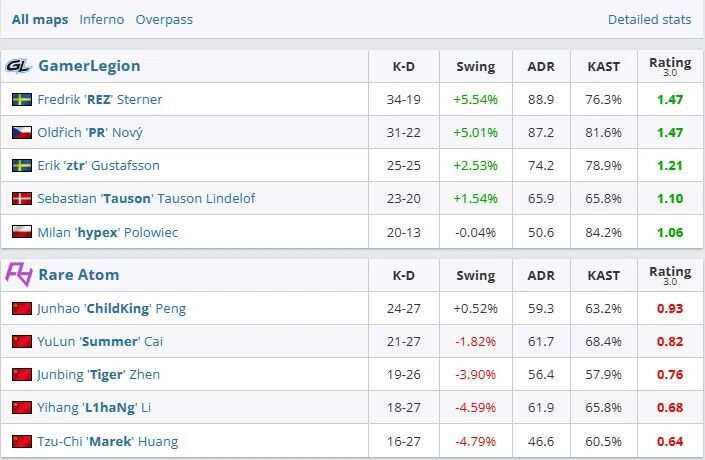Switch to the All maps tab

coord(40,19)
